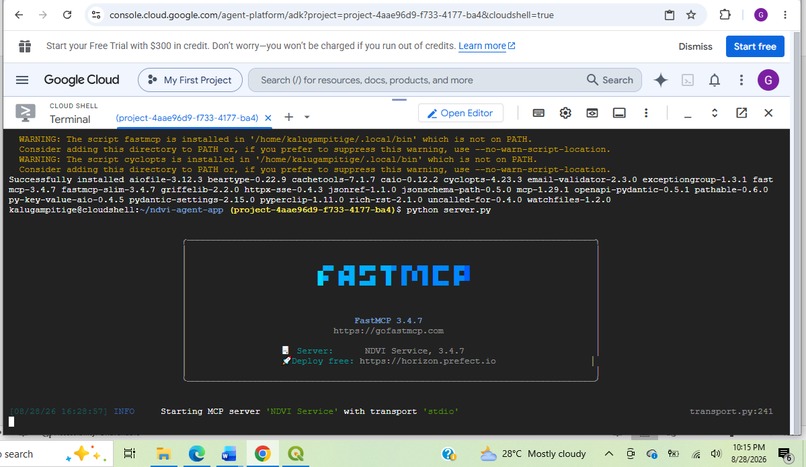Open the clipboard icon in address bar

point(669,15)
